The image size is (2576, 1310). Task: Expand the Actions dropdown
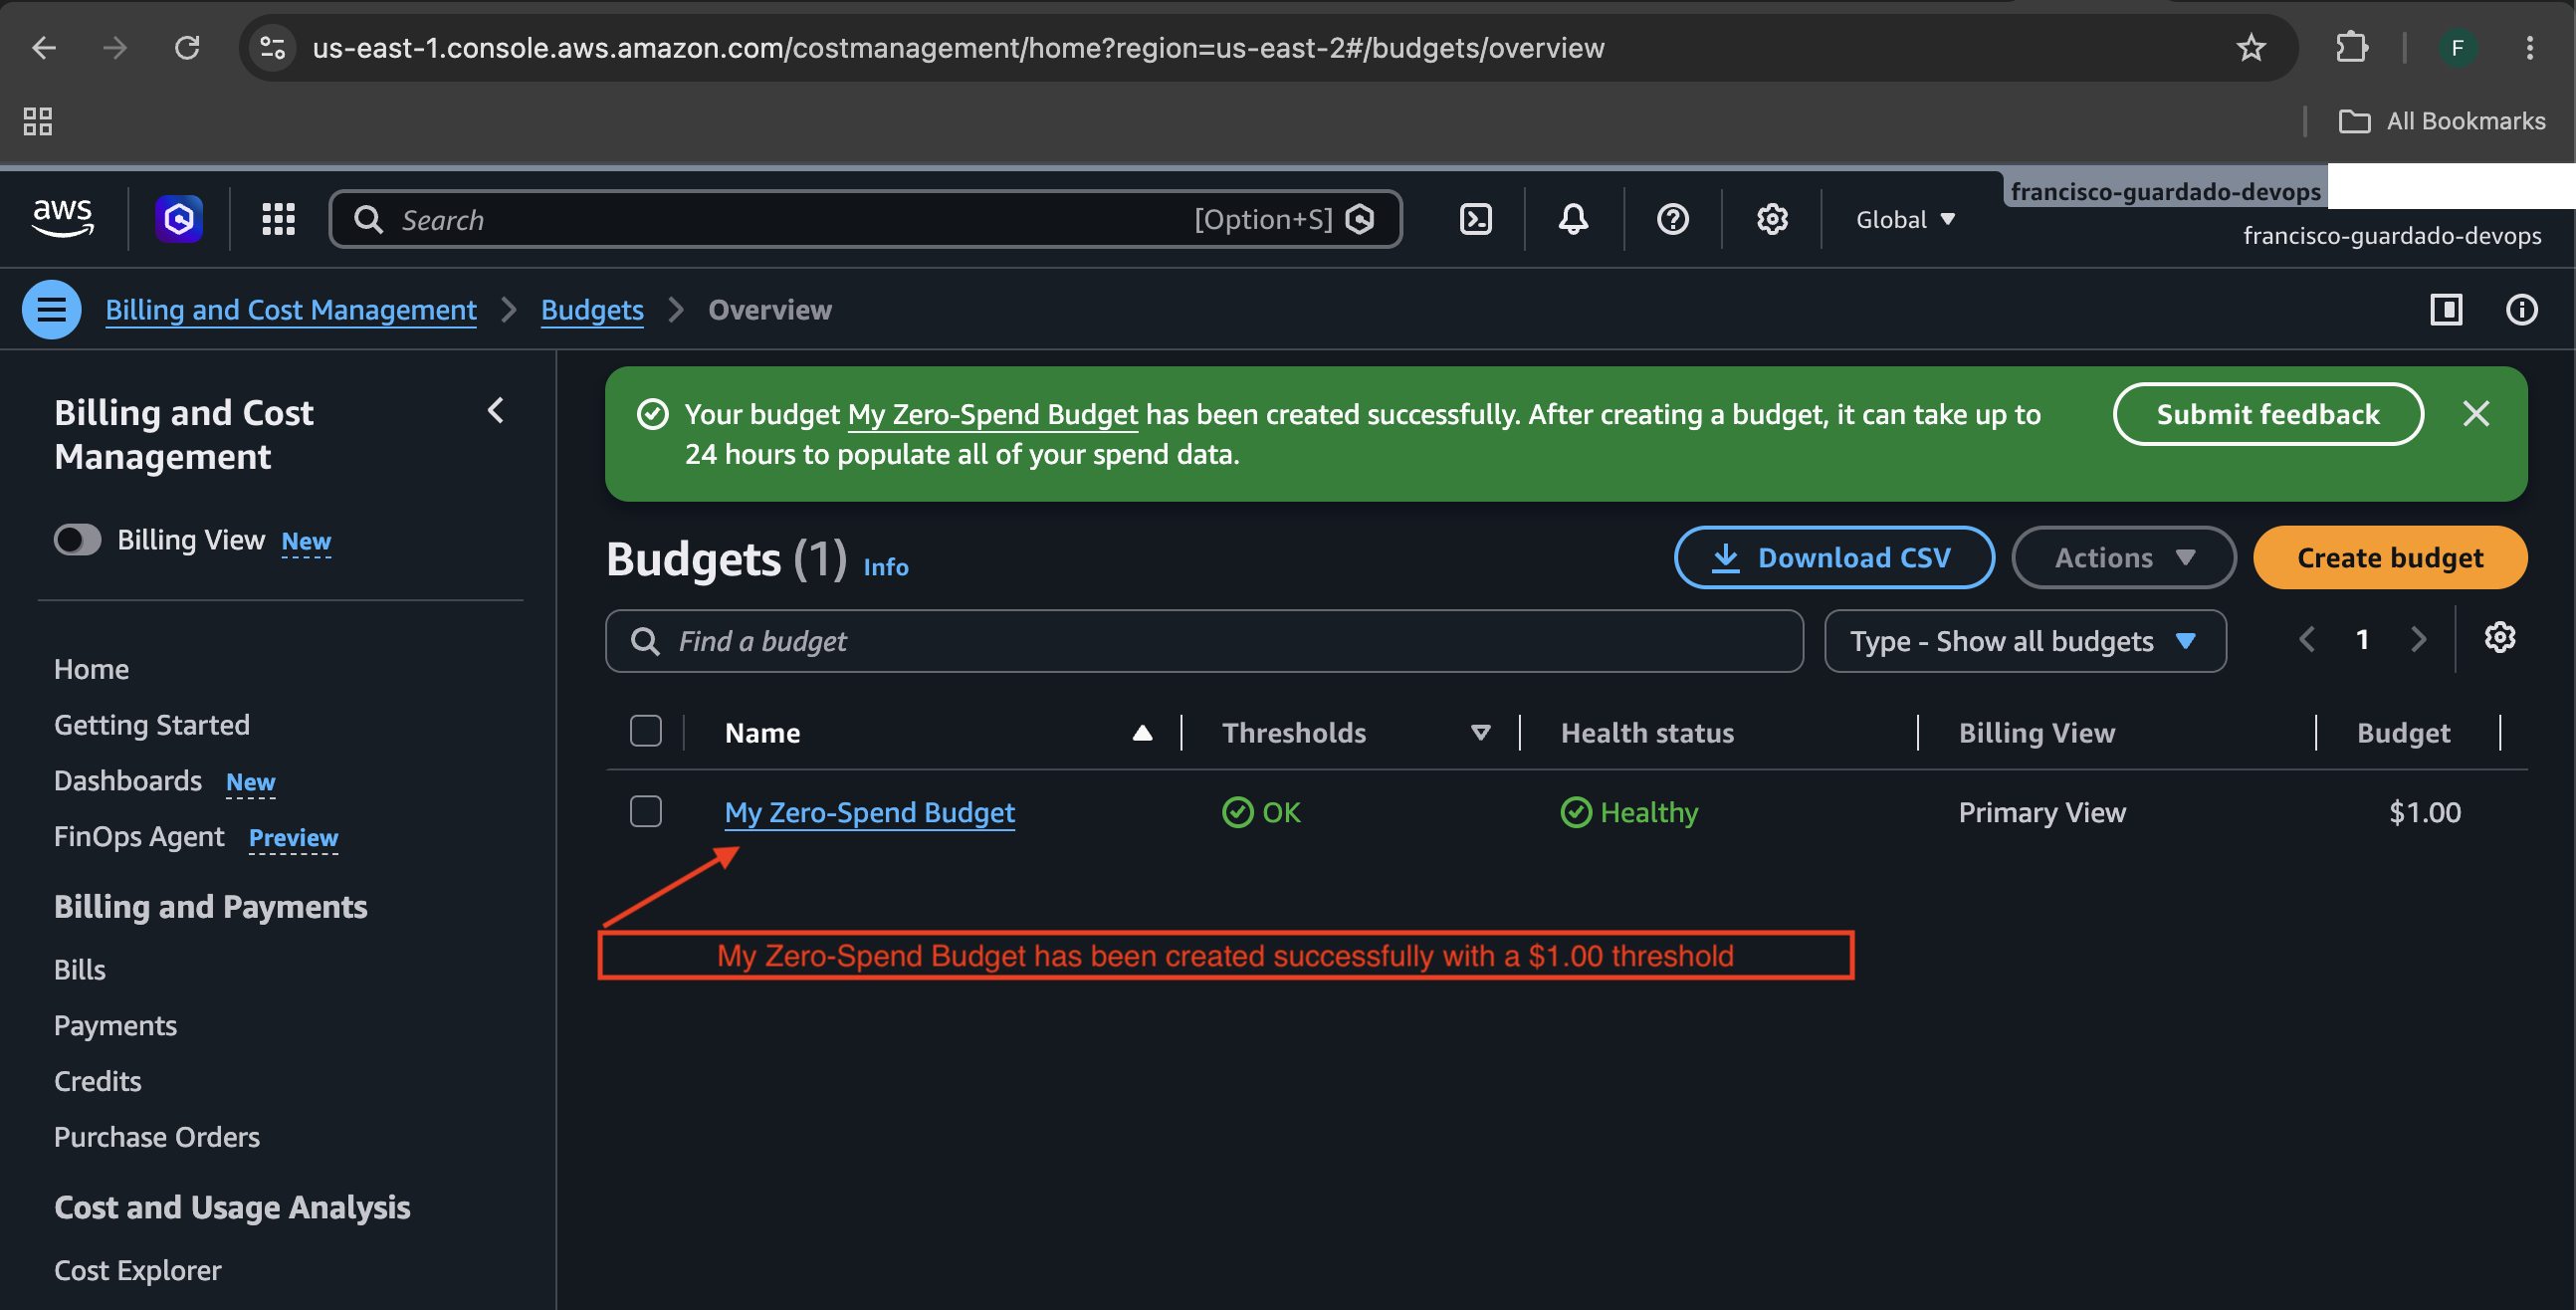pos(2123,557)
